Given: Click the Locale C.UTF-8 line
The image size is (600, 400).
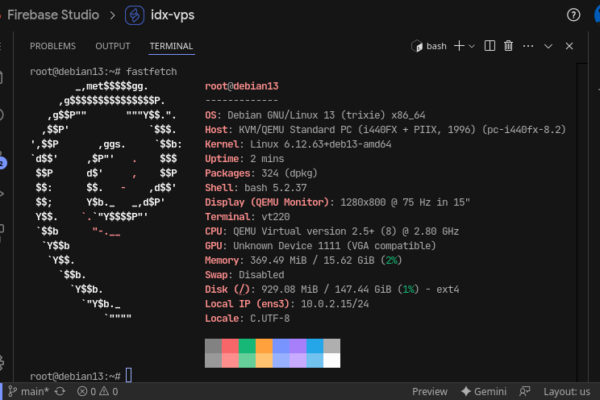Looking at the screenshot, I should click(247, 318).
